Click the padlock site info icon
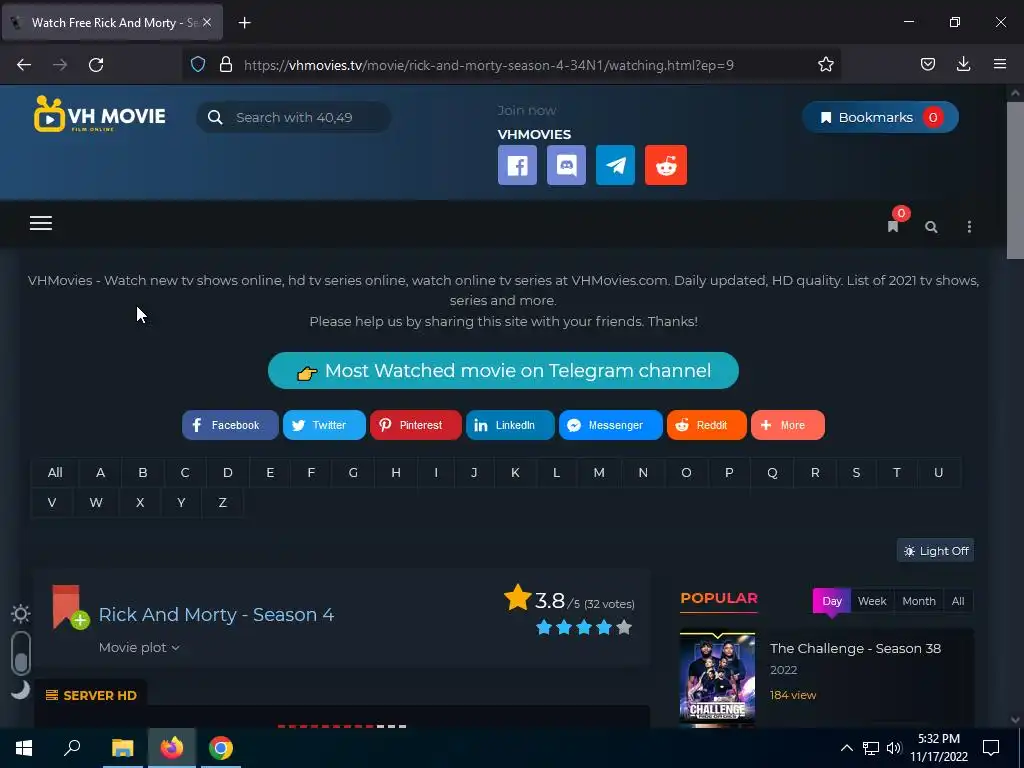The image size is (1024, 768). [226, 64]
